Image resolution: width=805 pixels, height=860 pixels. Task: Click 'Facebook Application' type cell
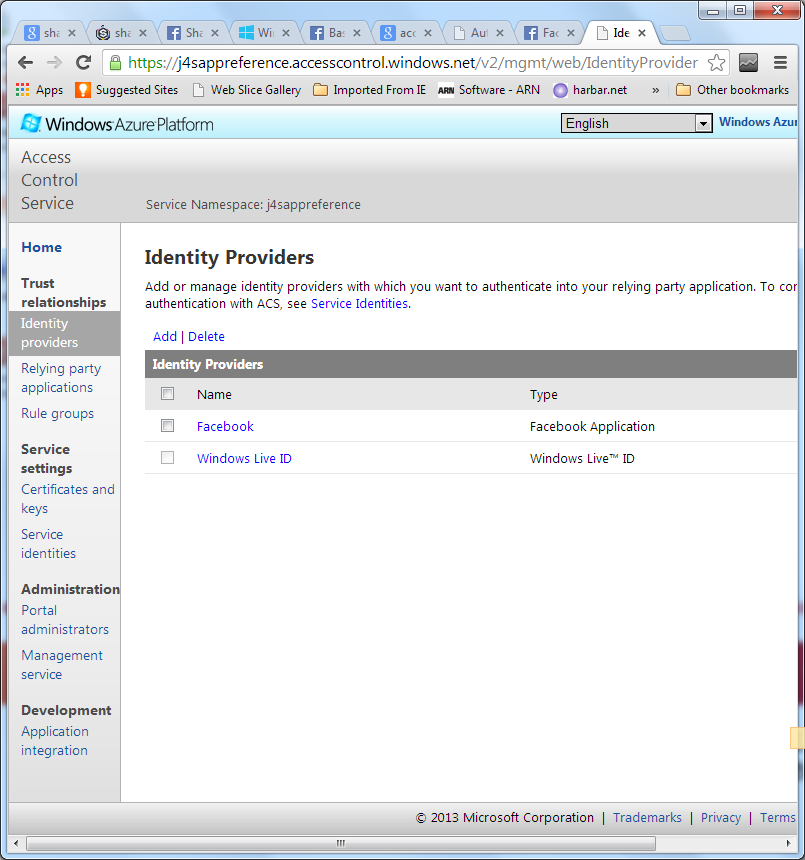(x=592, y=426)
